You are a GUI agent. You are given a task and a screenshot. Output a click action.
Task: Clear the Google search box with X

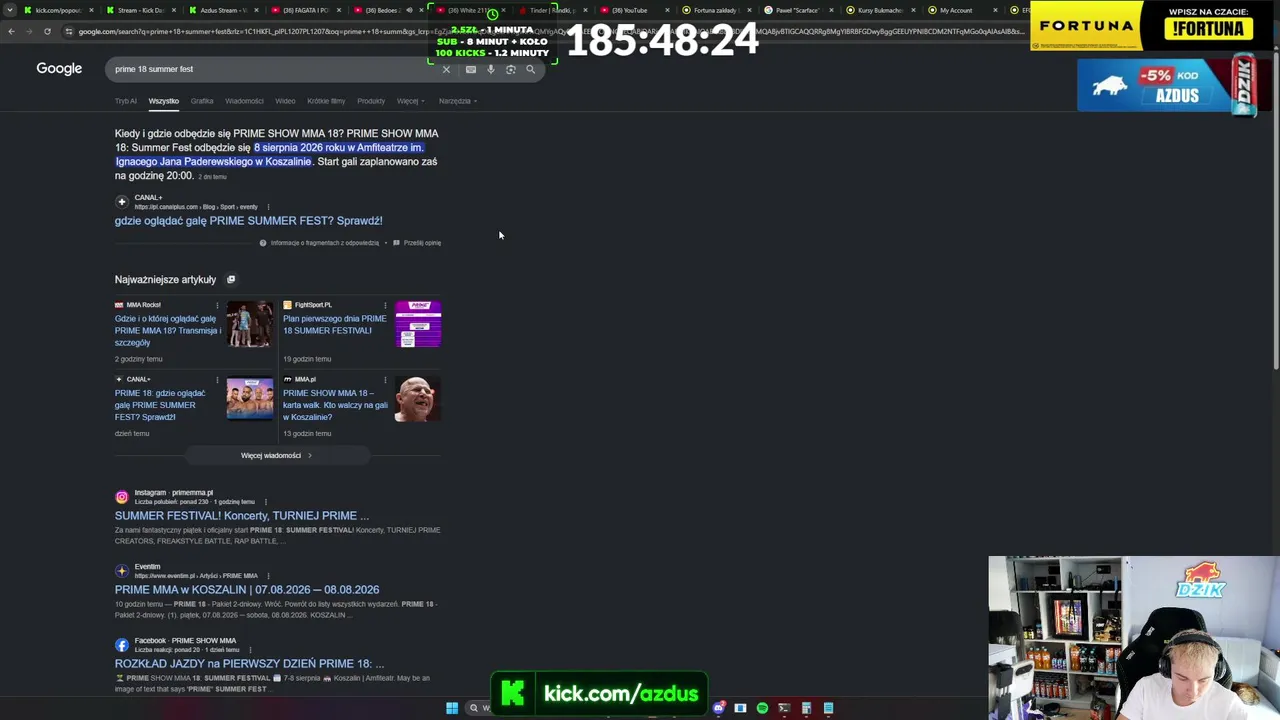coord(446,69)
